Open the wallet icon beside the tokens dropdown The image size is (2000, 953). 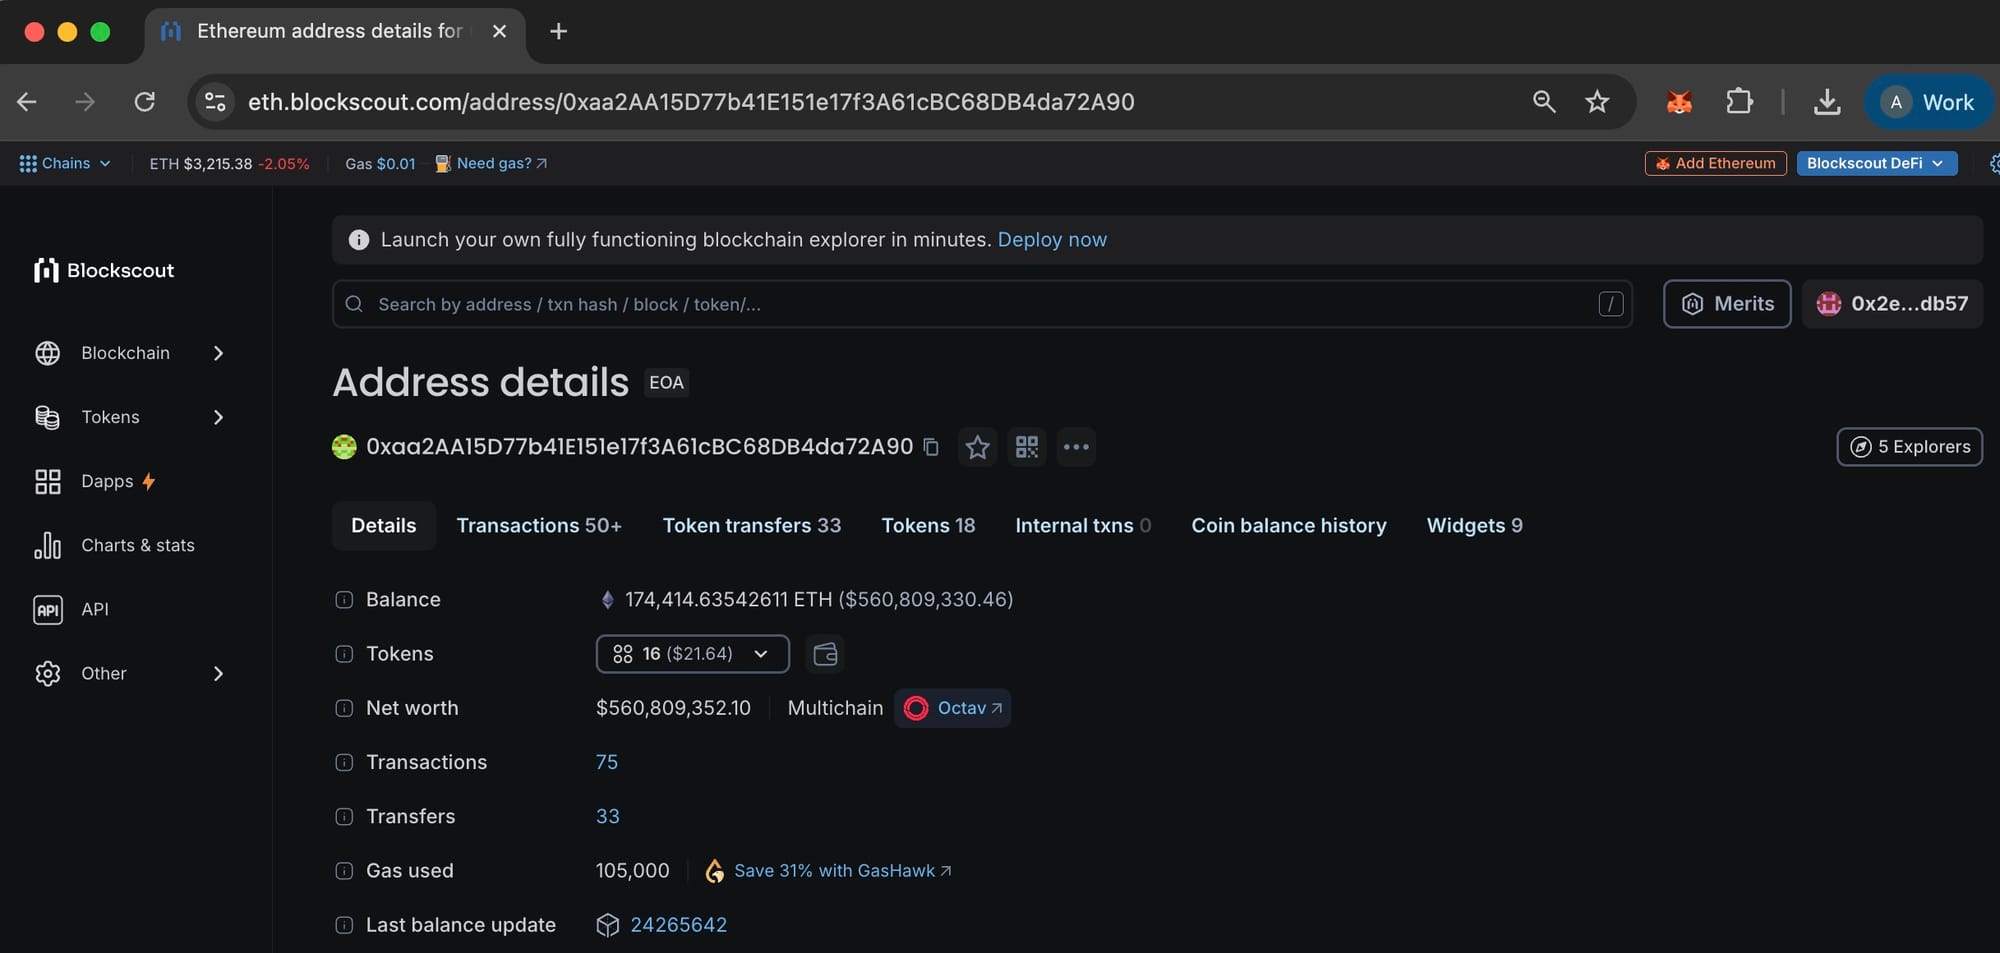[824, 653]
